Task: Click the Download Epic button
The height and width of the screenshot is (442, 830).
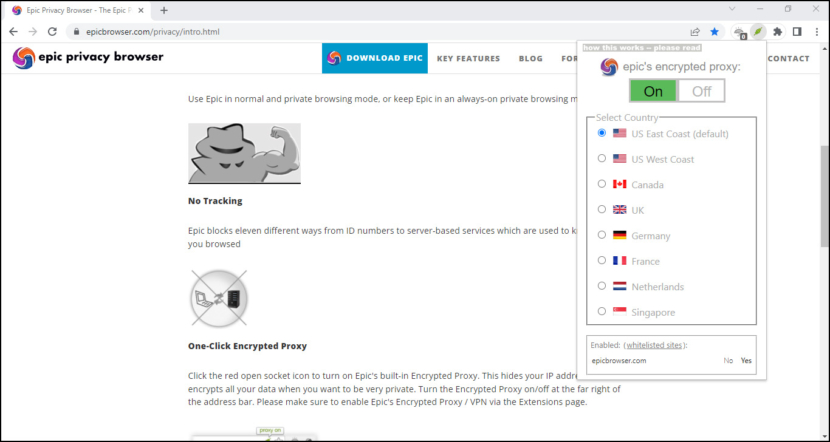Action: tap(375, 58)
